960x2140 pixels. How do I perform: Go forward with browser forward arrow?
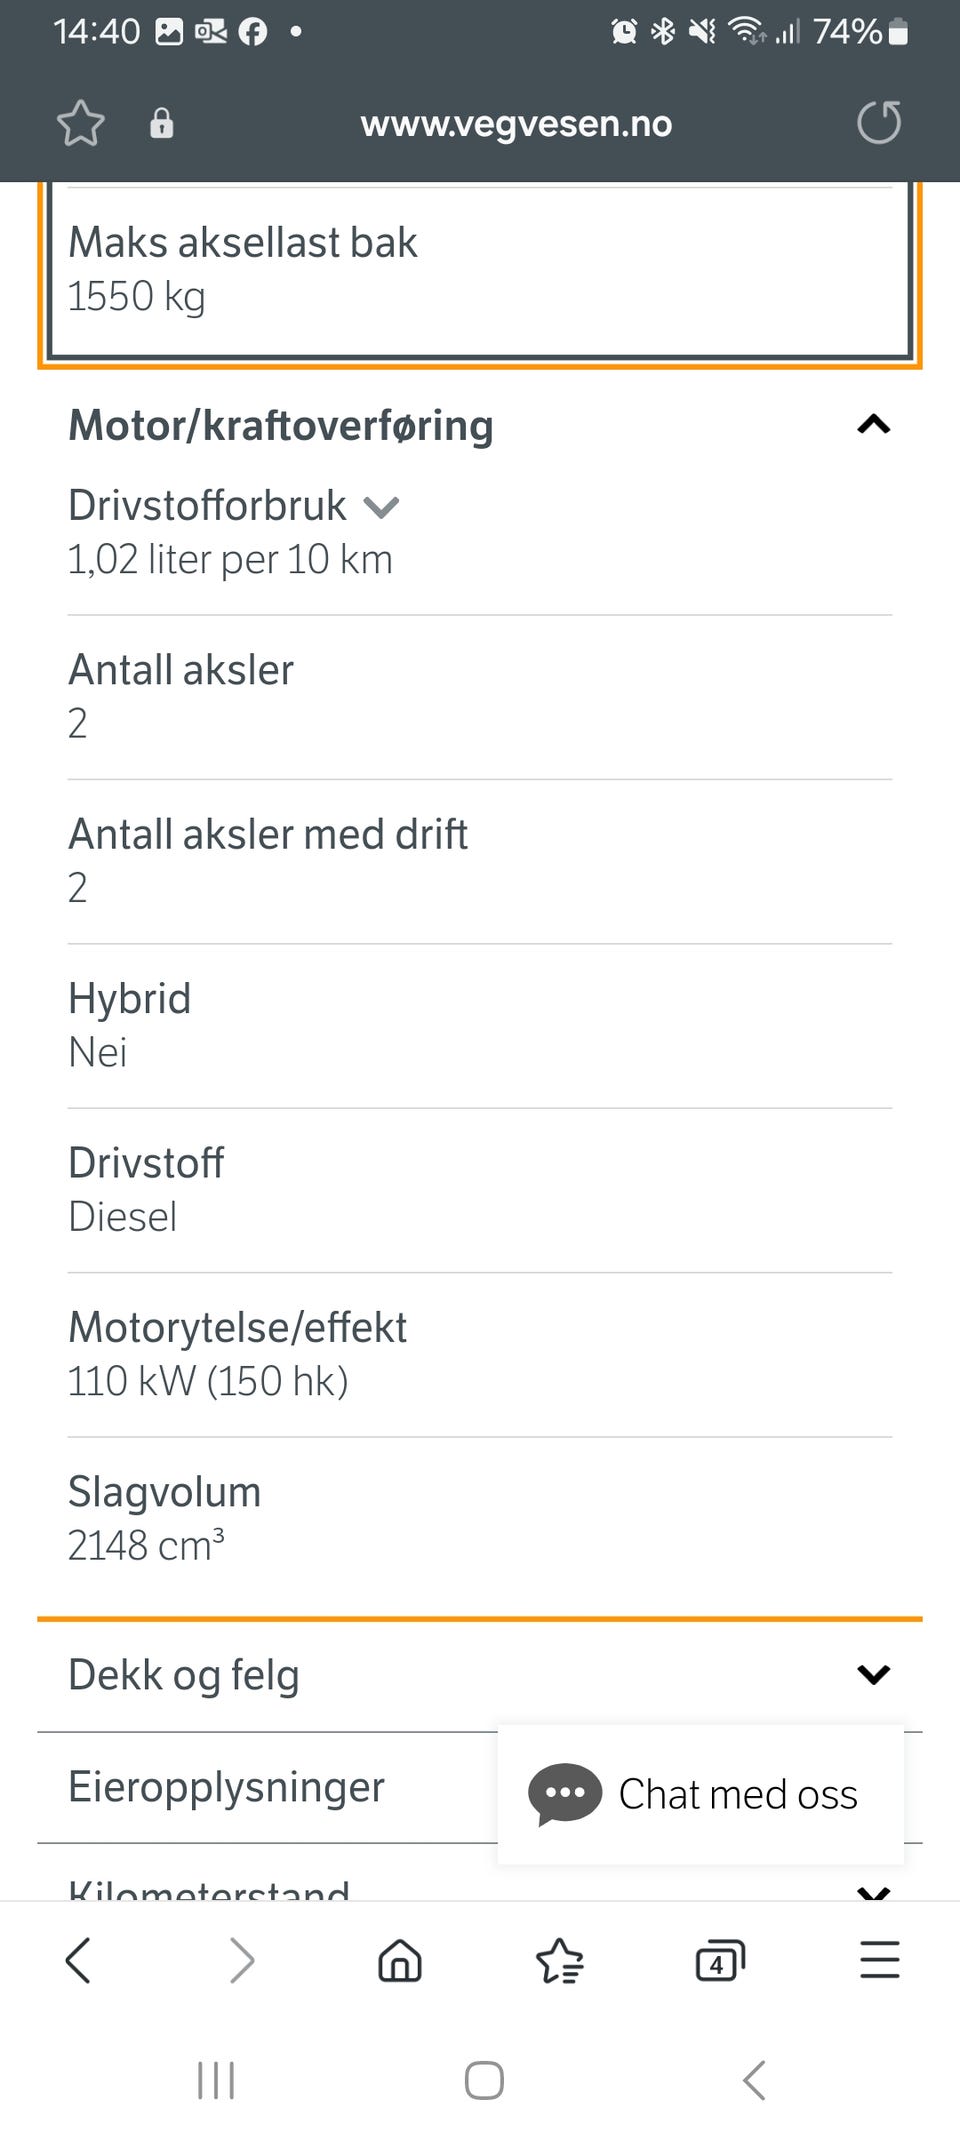tap(241, 1960)
